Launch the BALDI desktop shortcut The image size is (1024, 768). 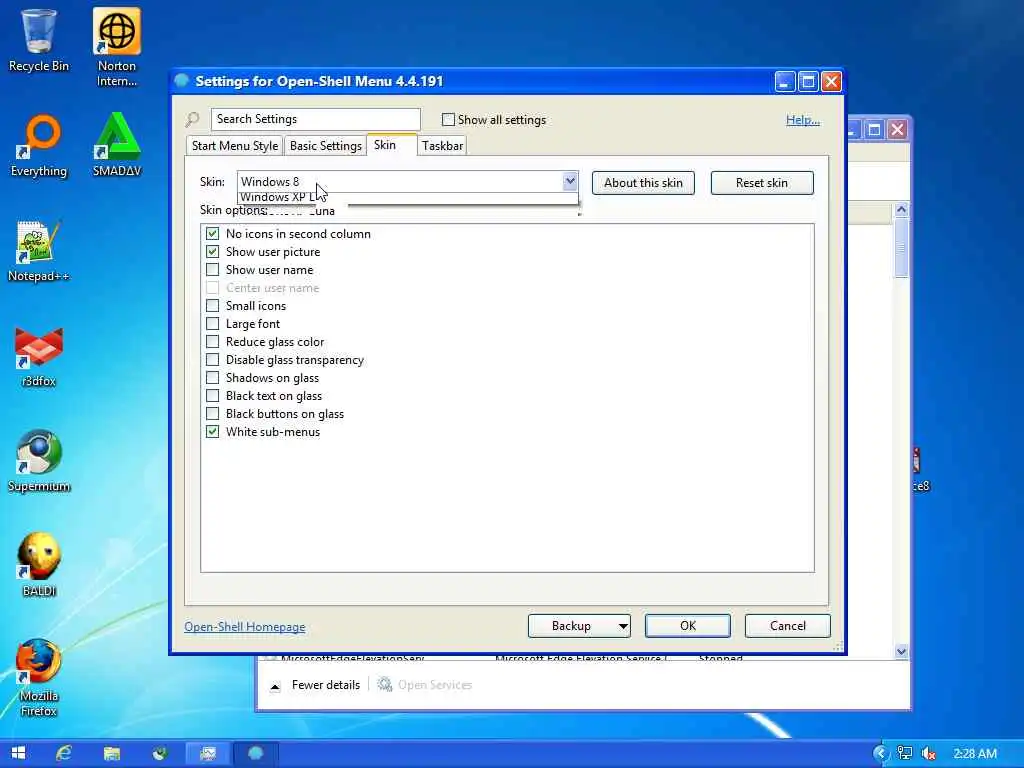(x=39, y=566)
